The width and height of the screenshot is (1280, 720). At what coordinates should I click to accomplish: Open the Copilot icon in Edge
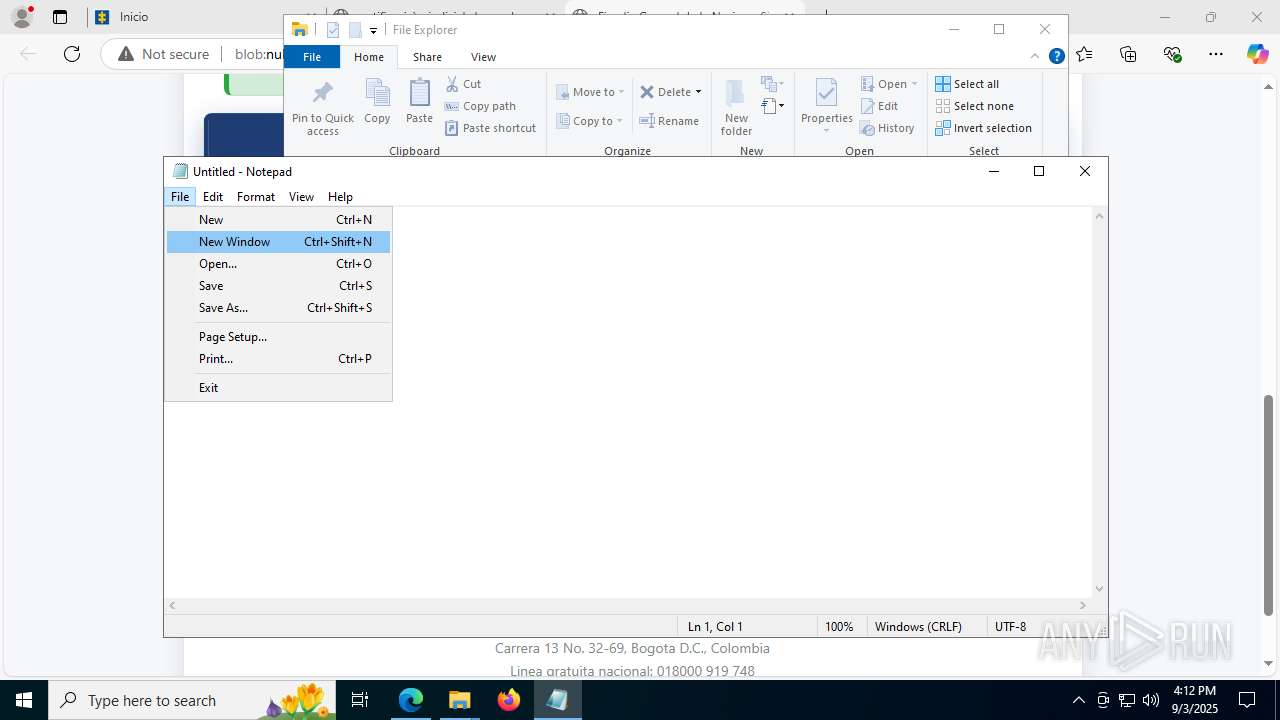1257,54
